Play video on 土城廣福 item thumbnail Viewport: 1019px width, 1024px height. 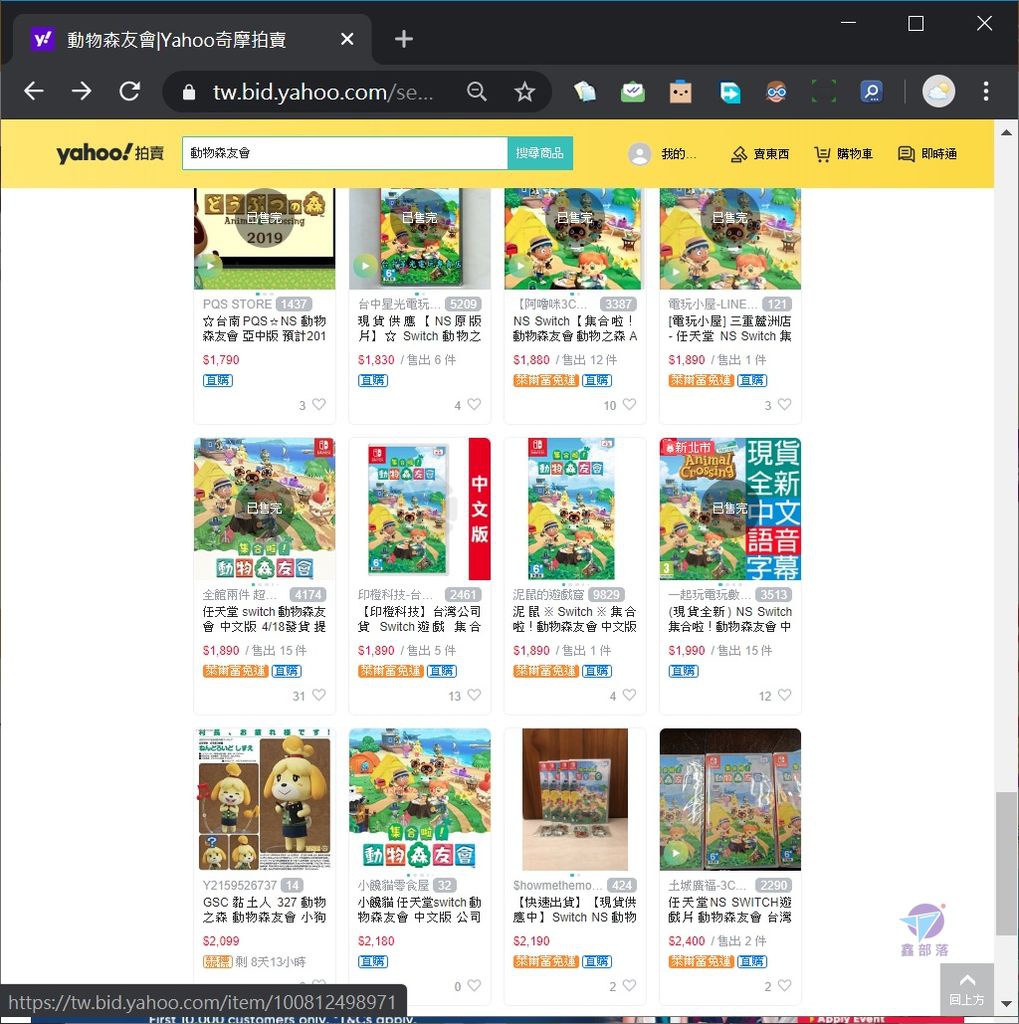tap(675, 853)
